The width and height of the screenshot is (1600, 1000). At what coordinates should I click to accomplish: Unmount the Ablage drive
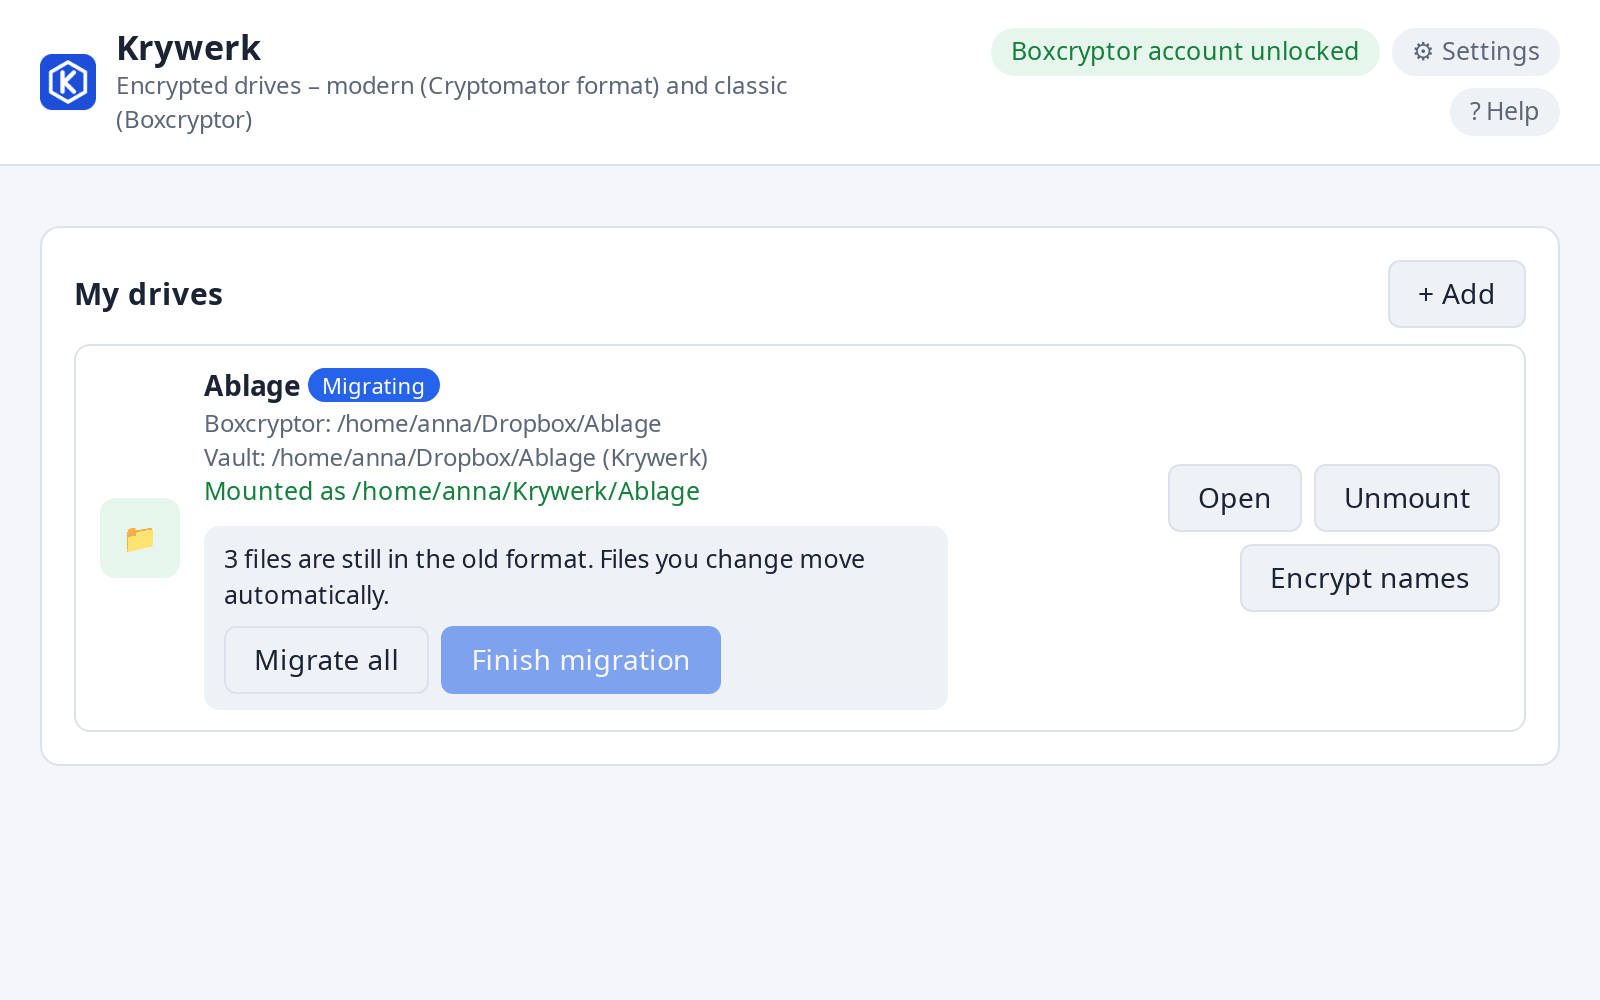[1407, 498]
